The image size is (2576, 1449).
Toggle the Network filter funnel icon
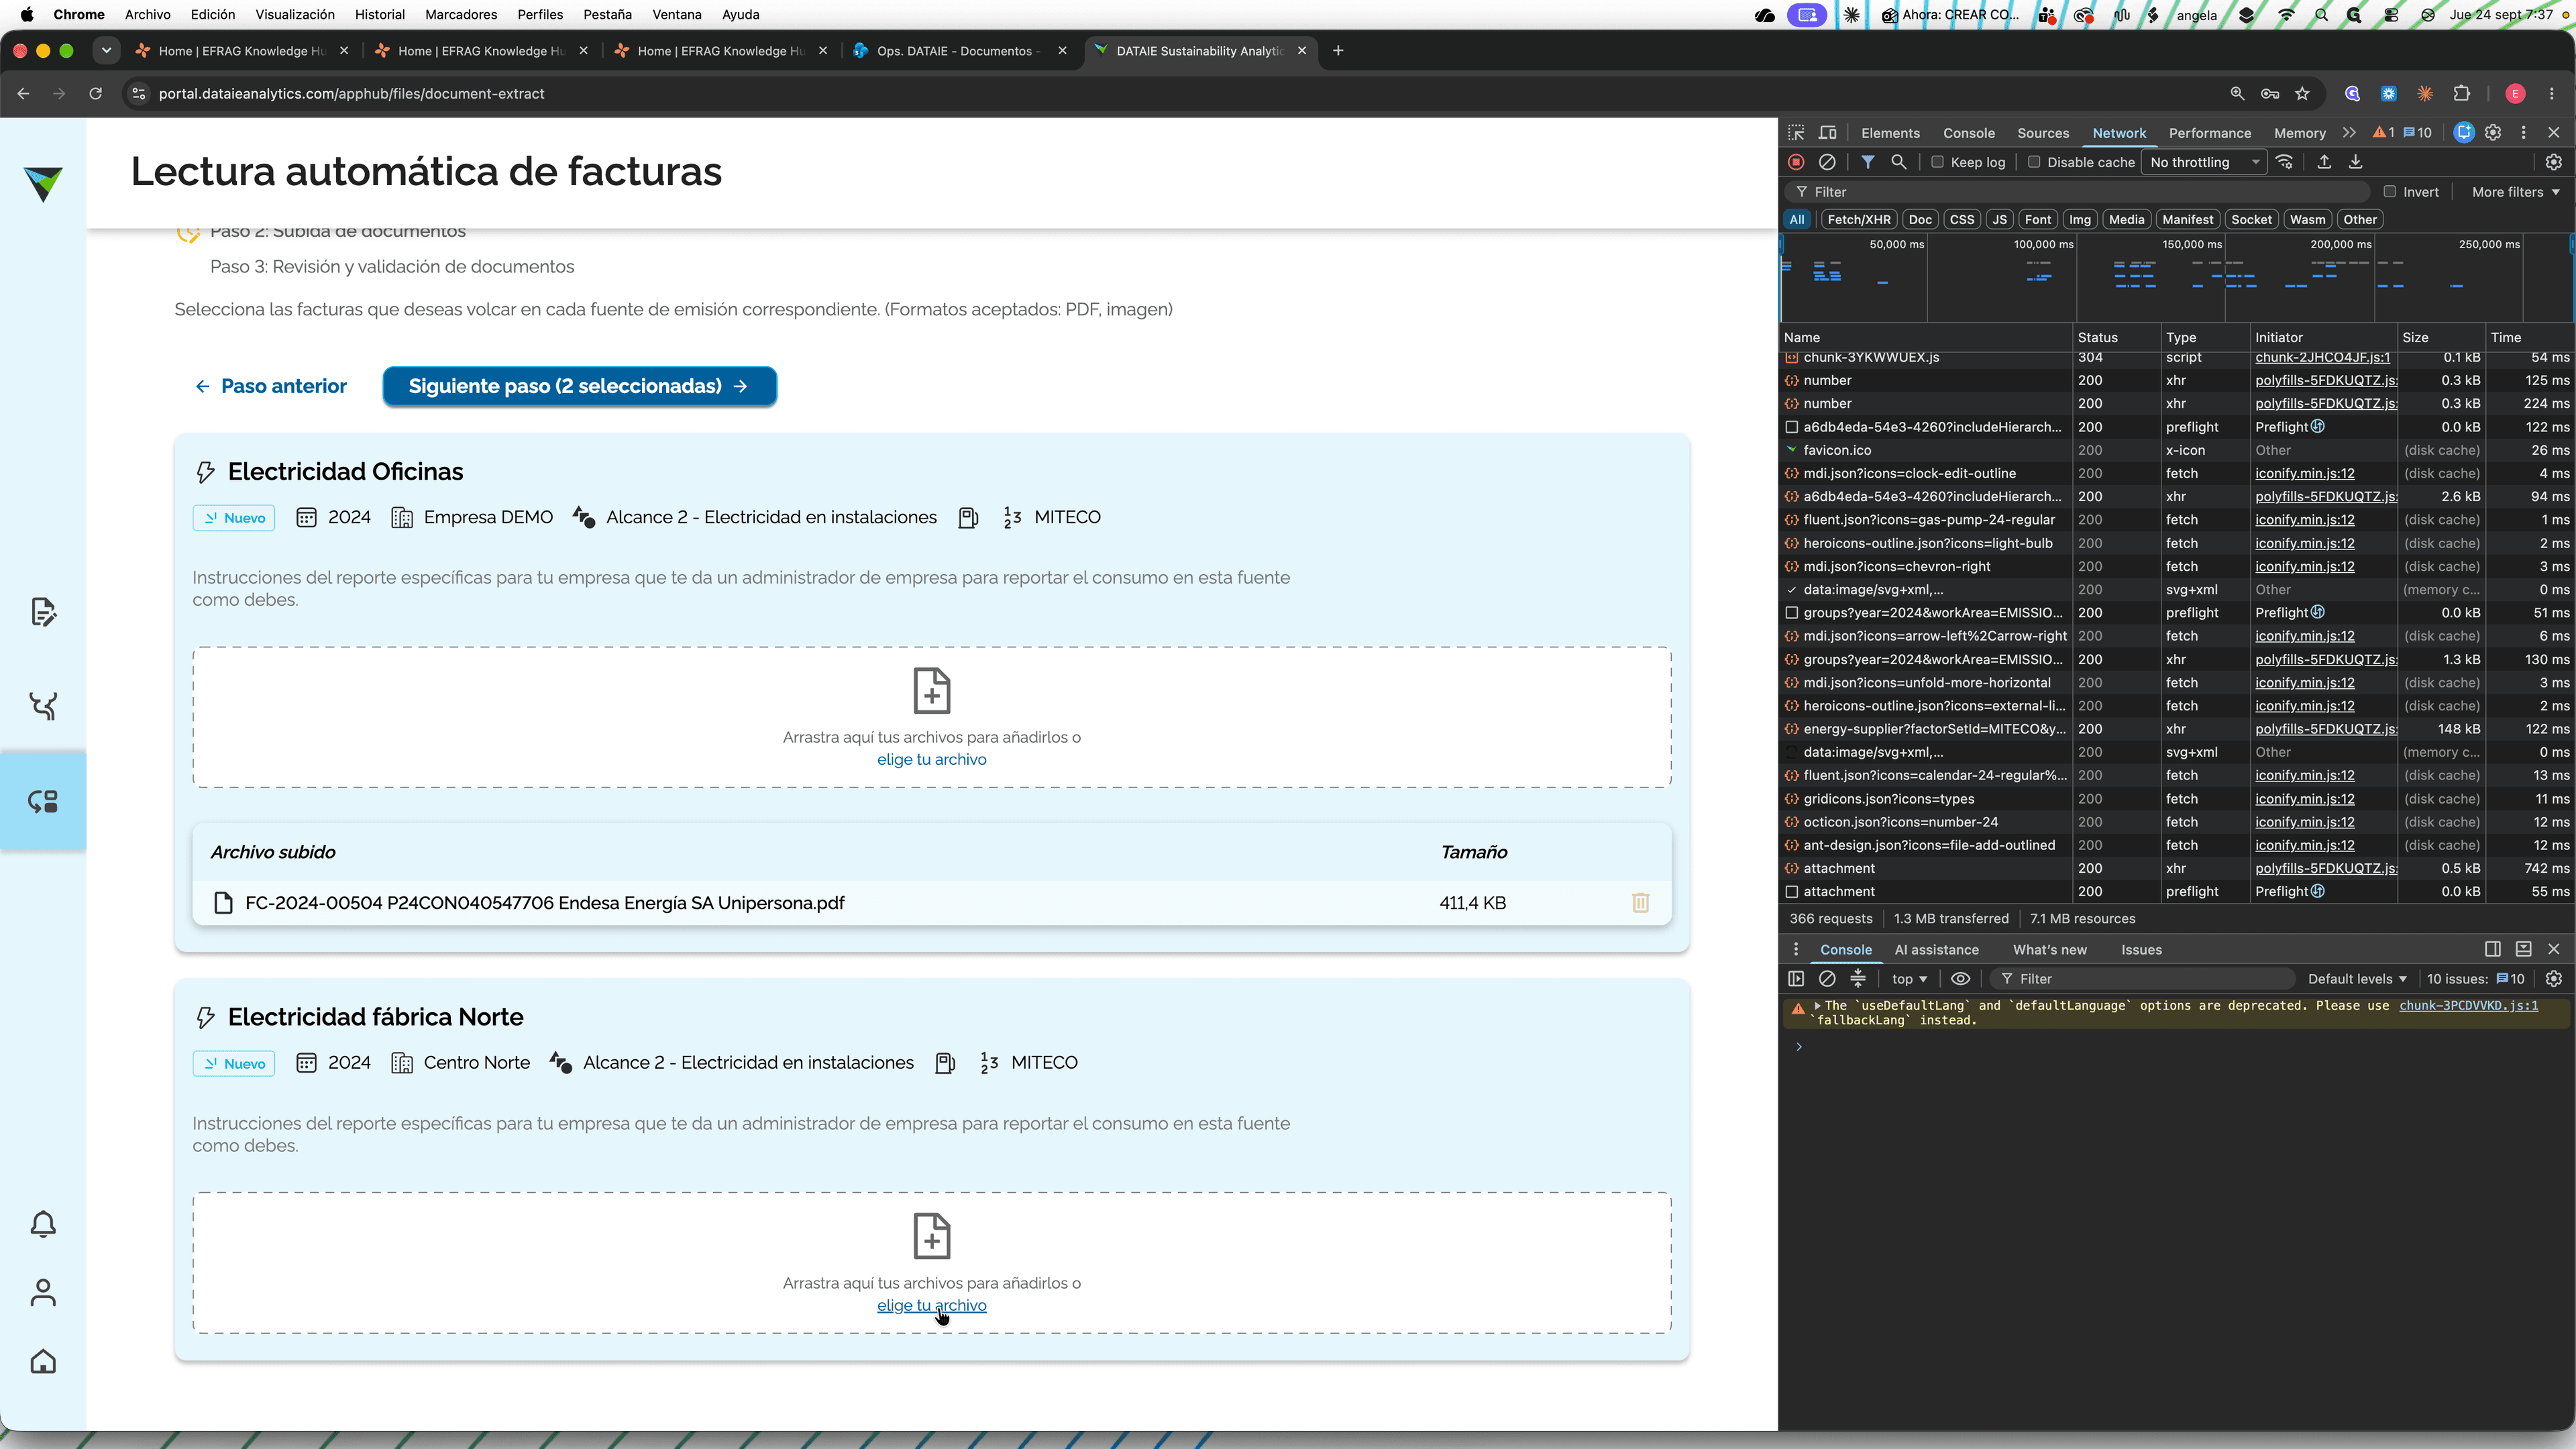1868,162
